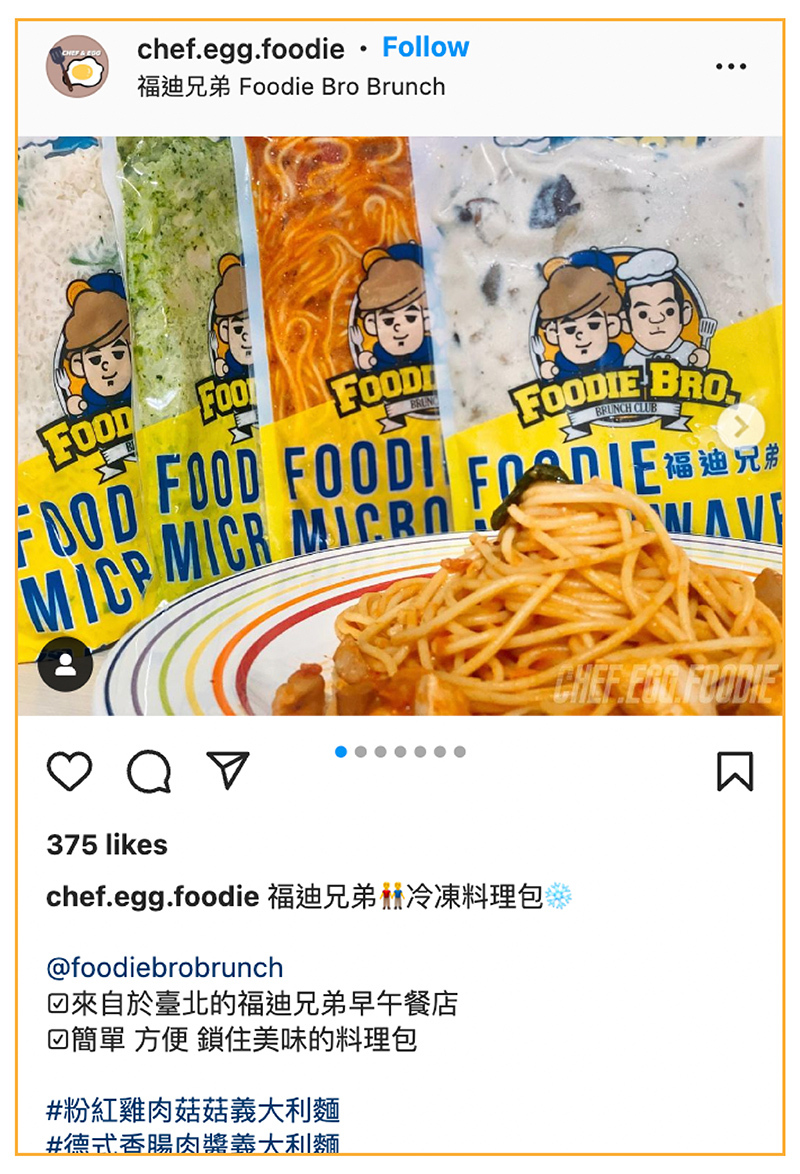Jump to the second carousel dot
This screenshot has width=800, height=1174.
coord(361,752)
